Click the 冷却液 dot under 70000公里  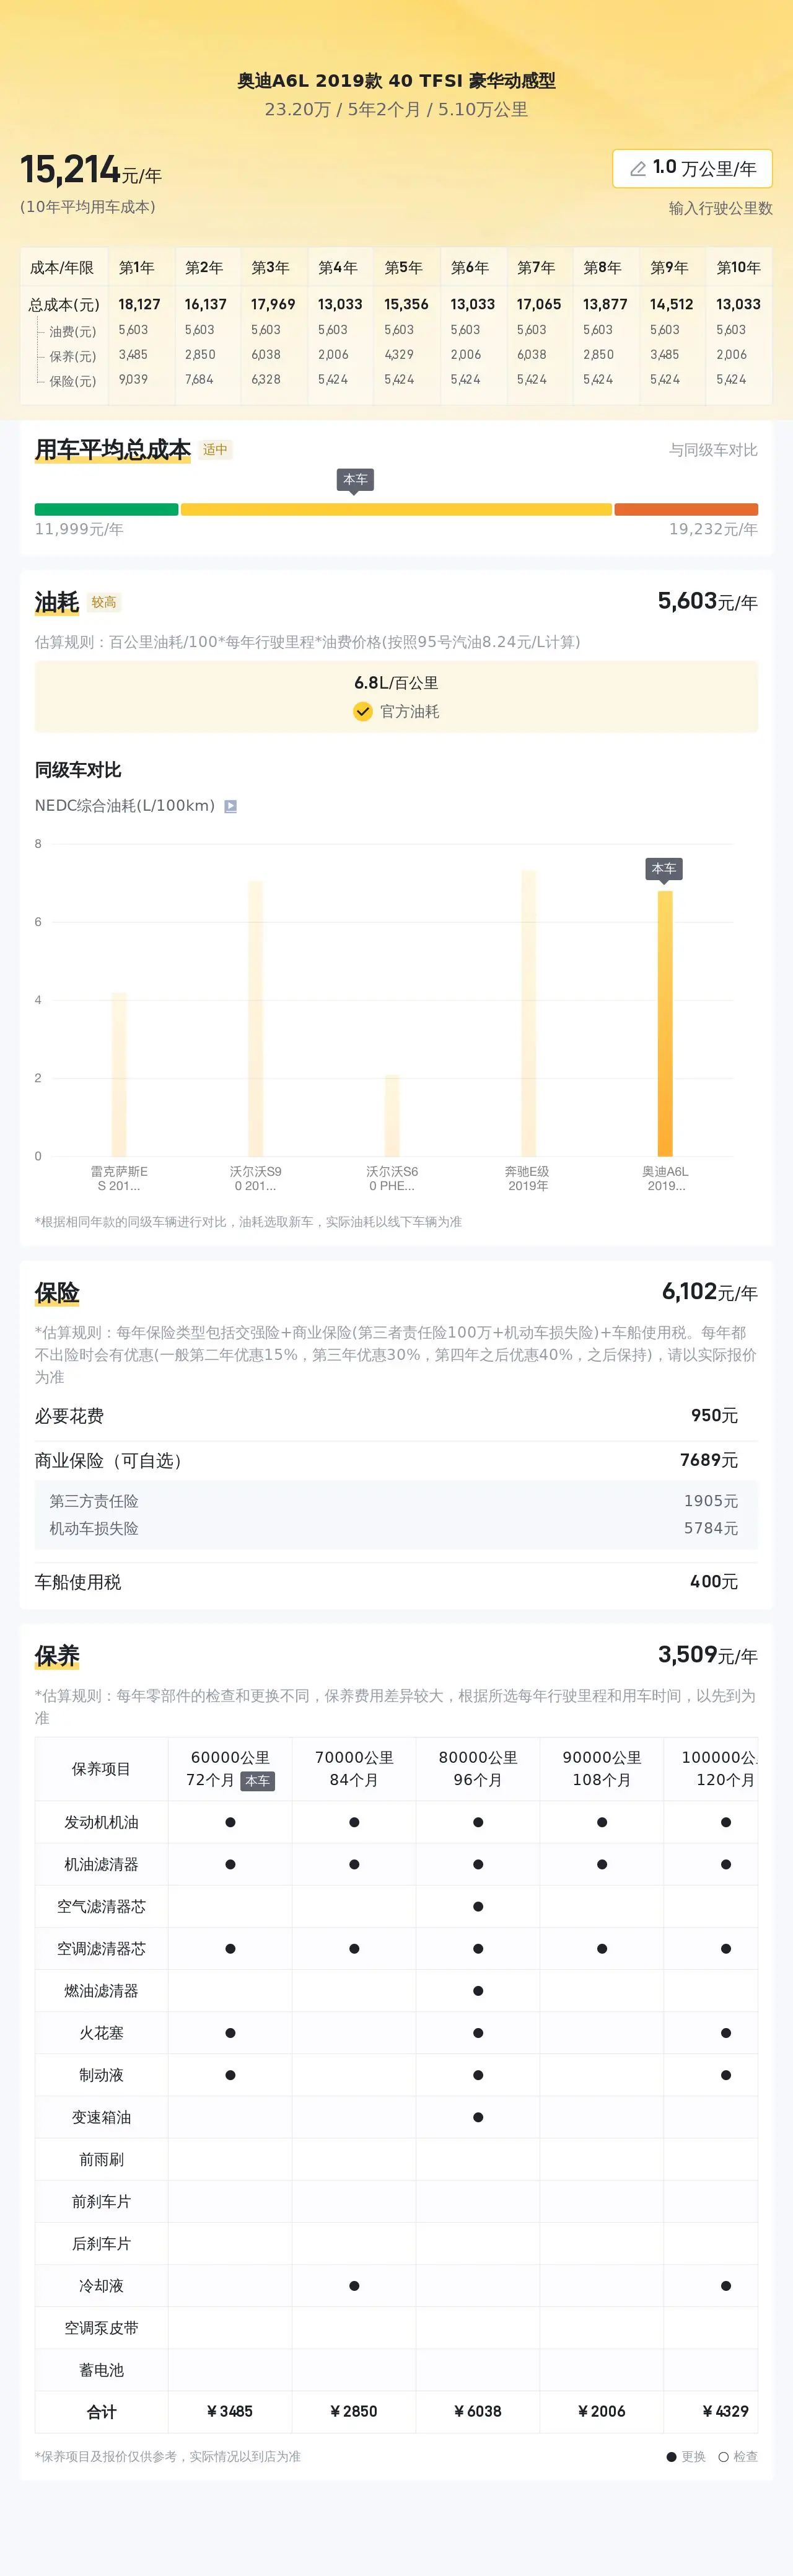tap(354, 2286)
